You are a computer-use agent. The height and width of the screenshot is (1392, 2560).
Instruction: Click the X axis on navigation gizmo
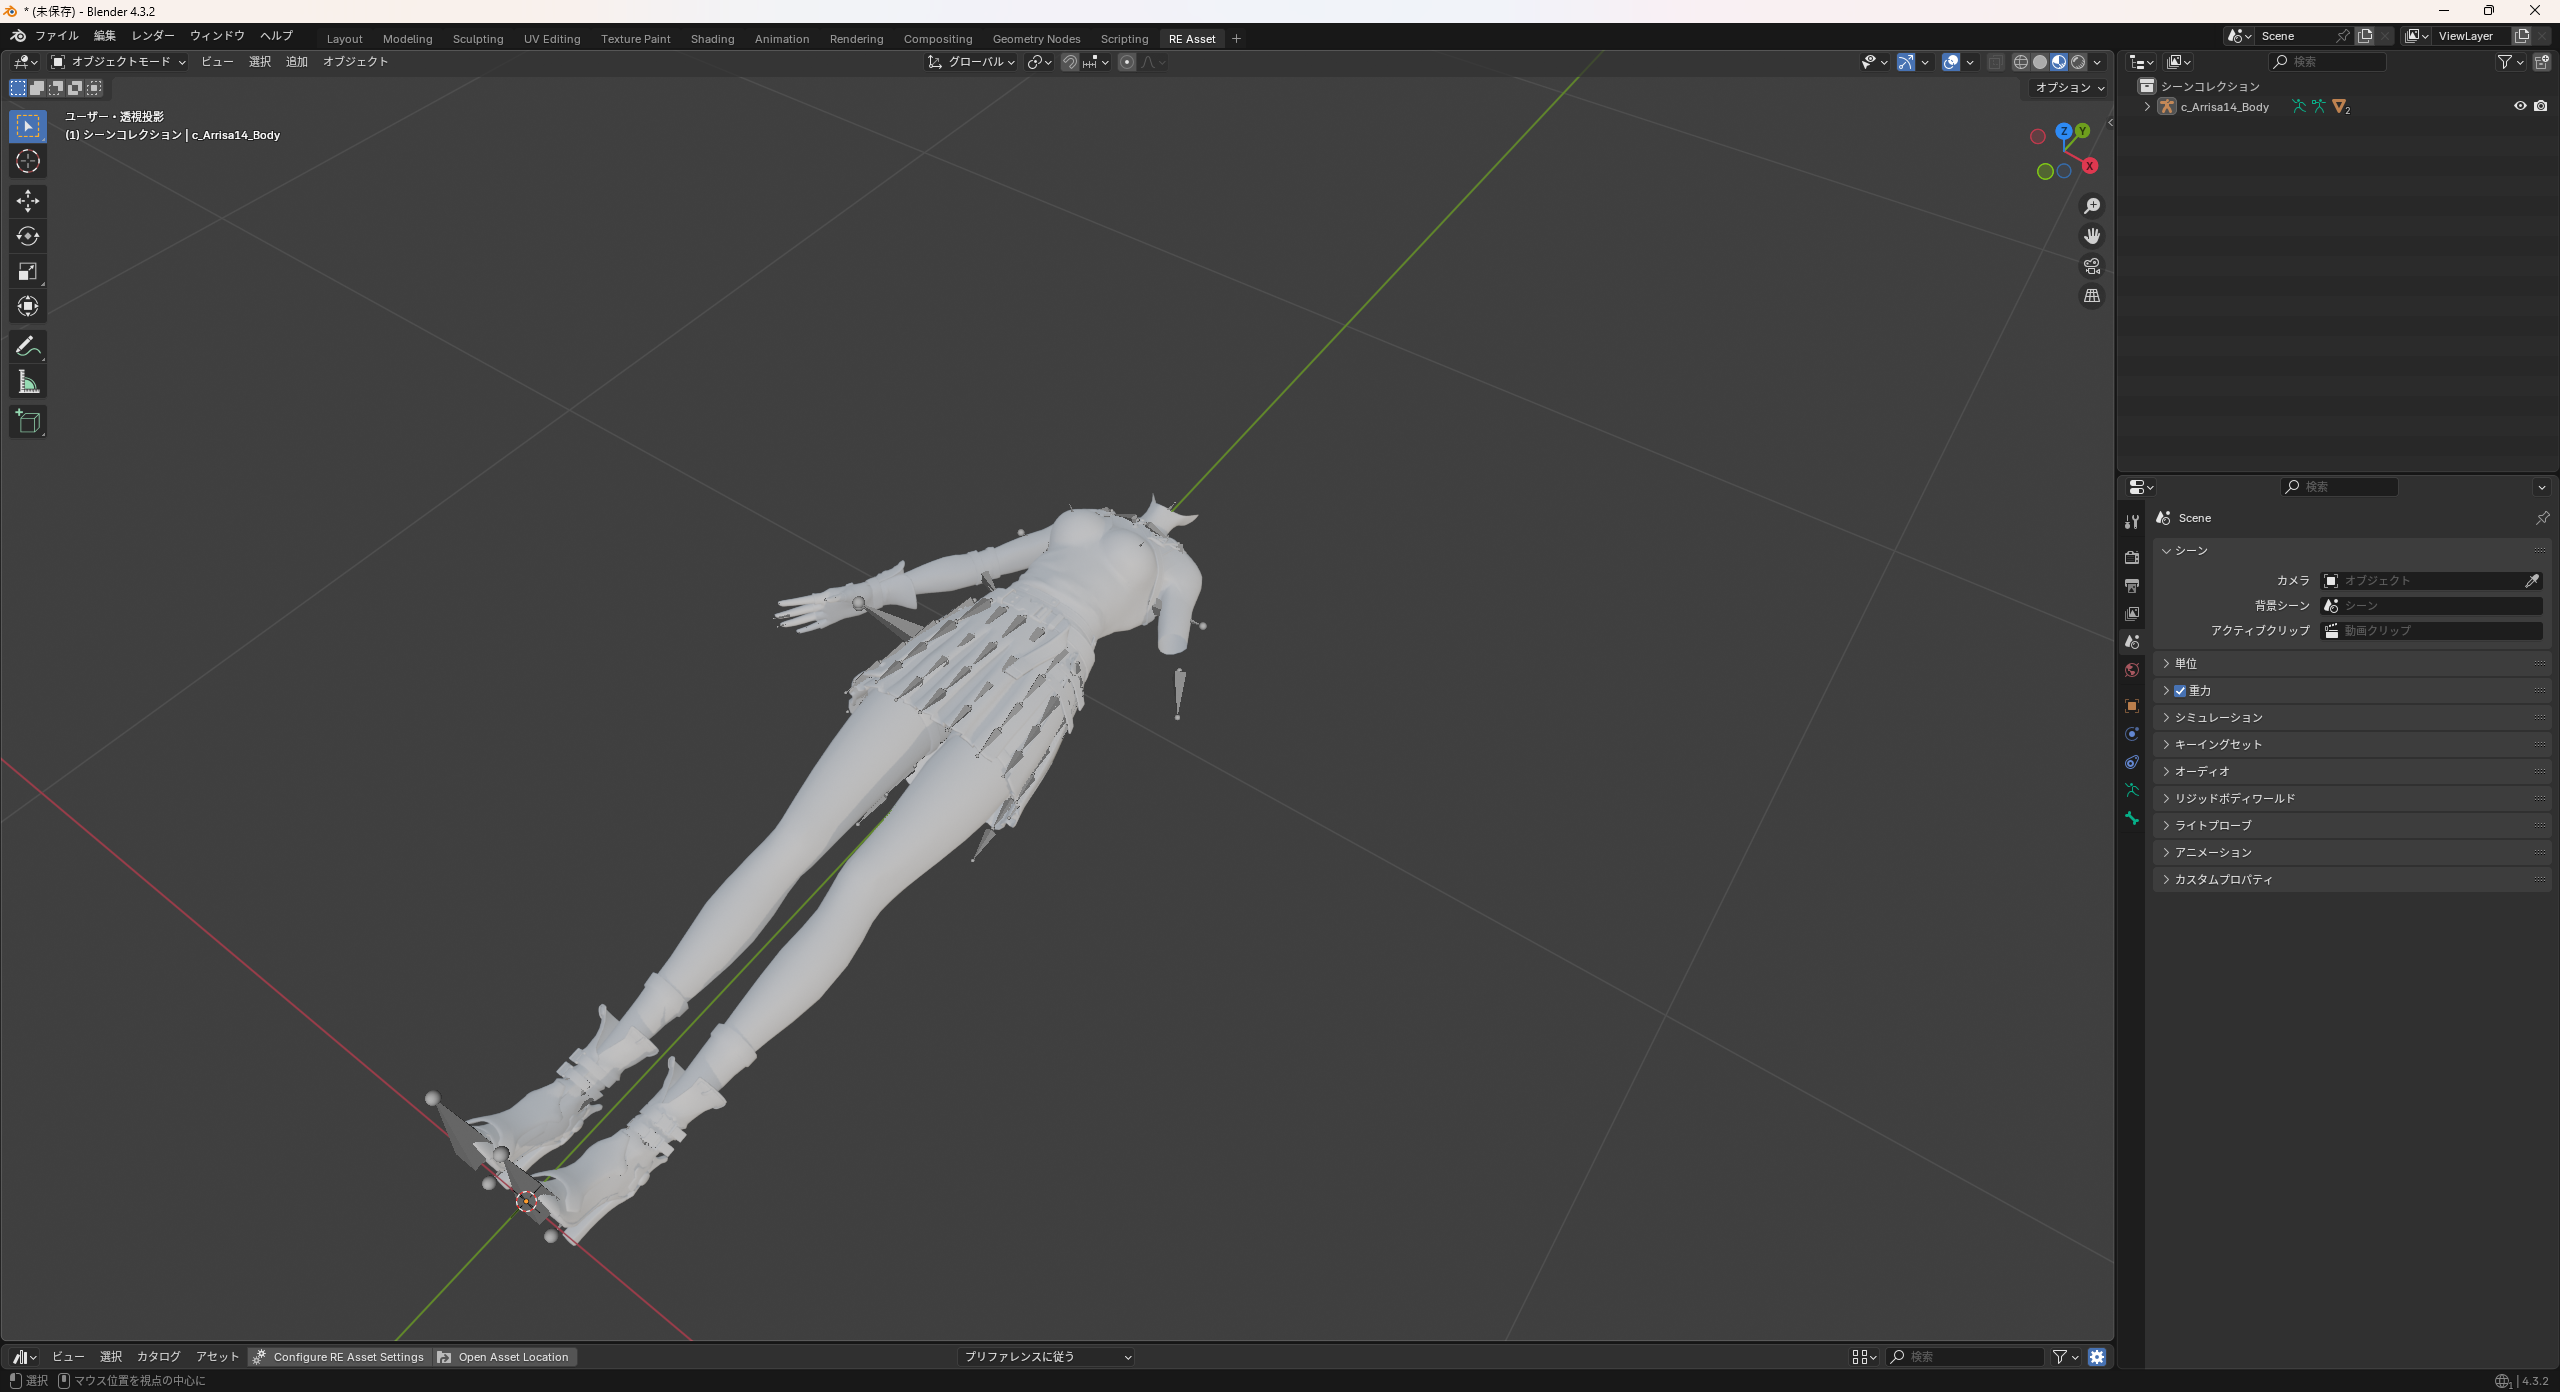[2090, 166]
